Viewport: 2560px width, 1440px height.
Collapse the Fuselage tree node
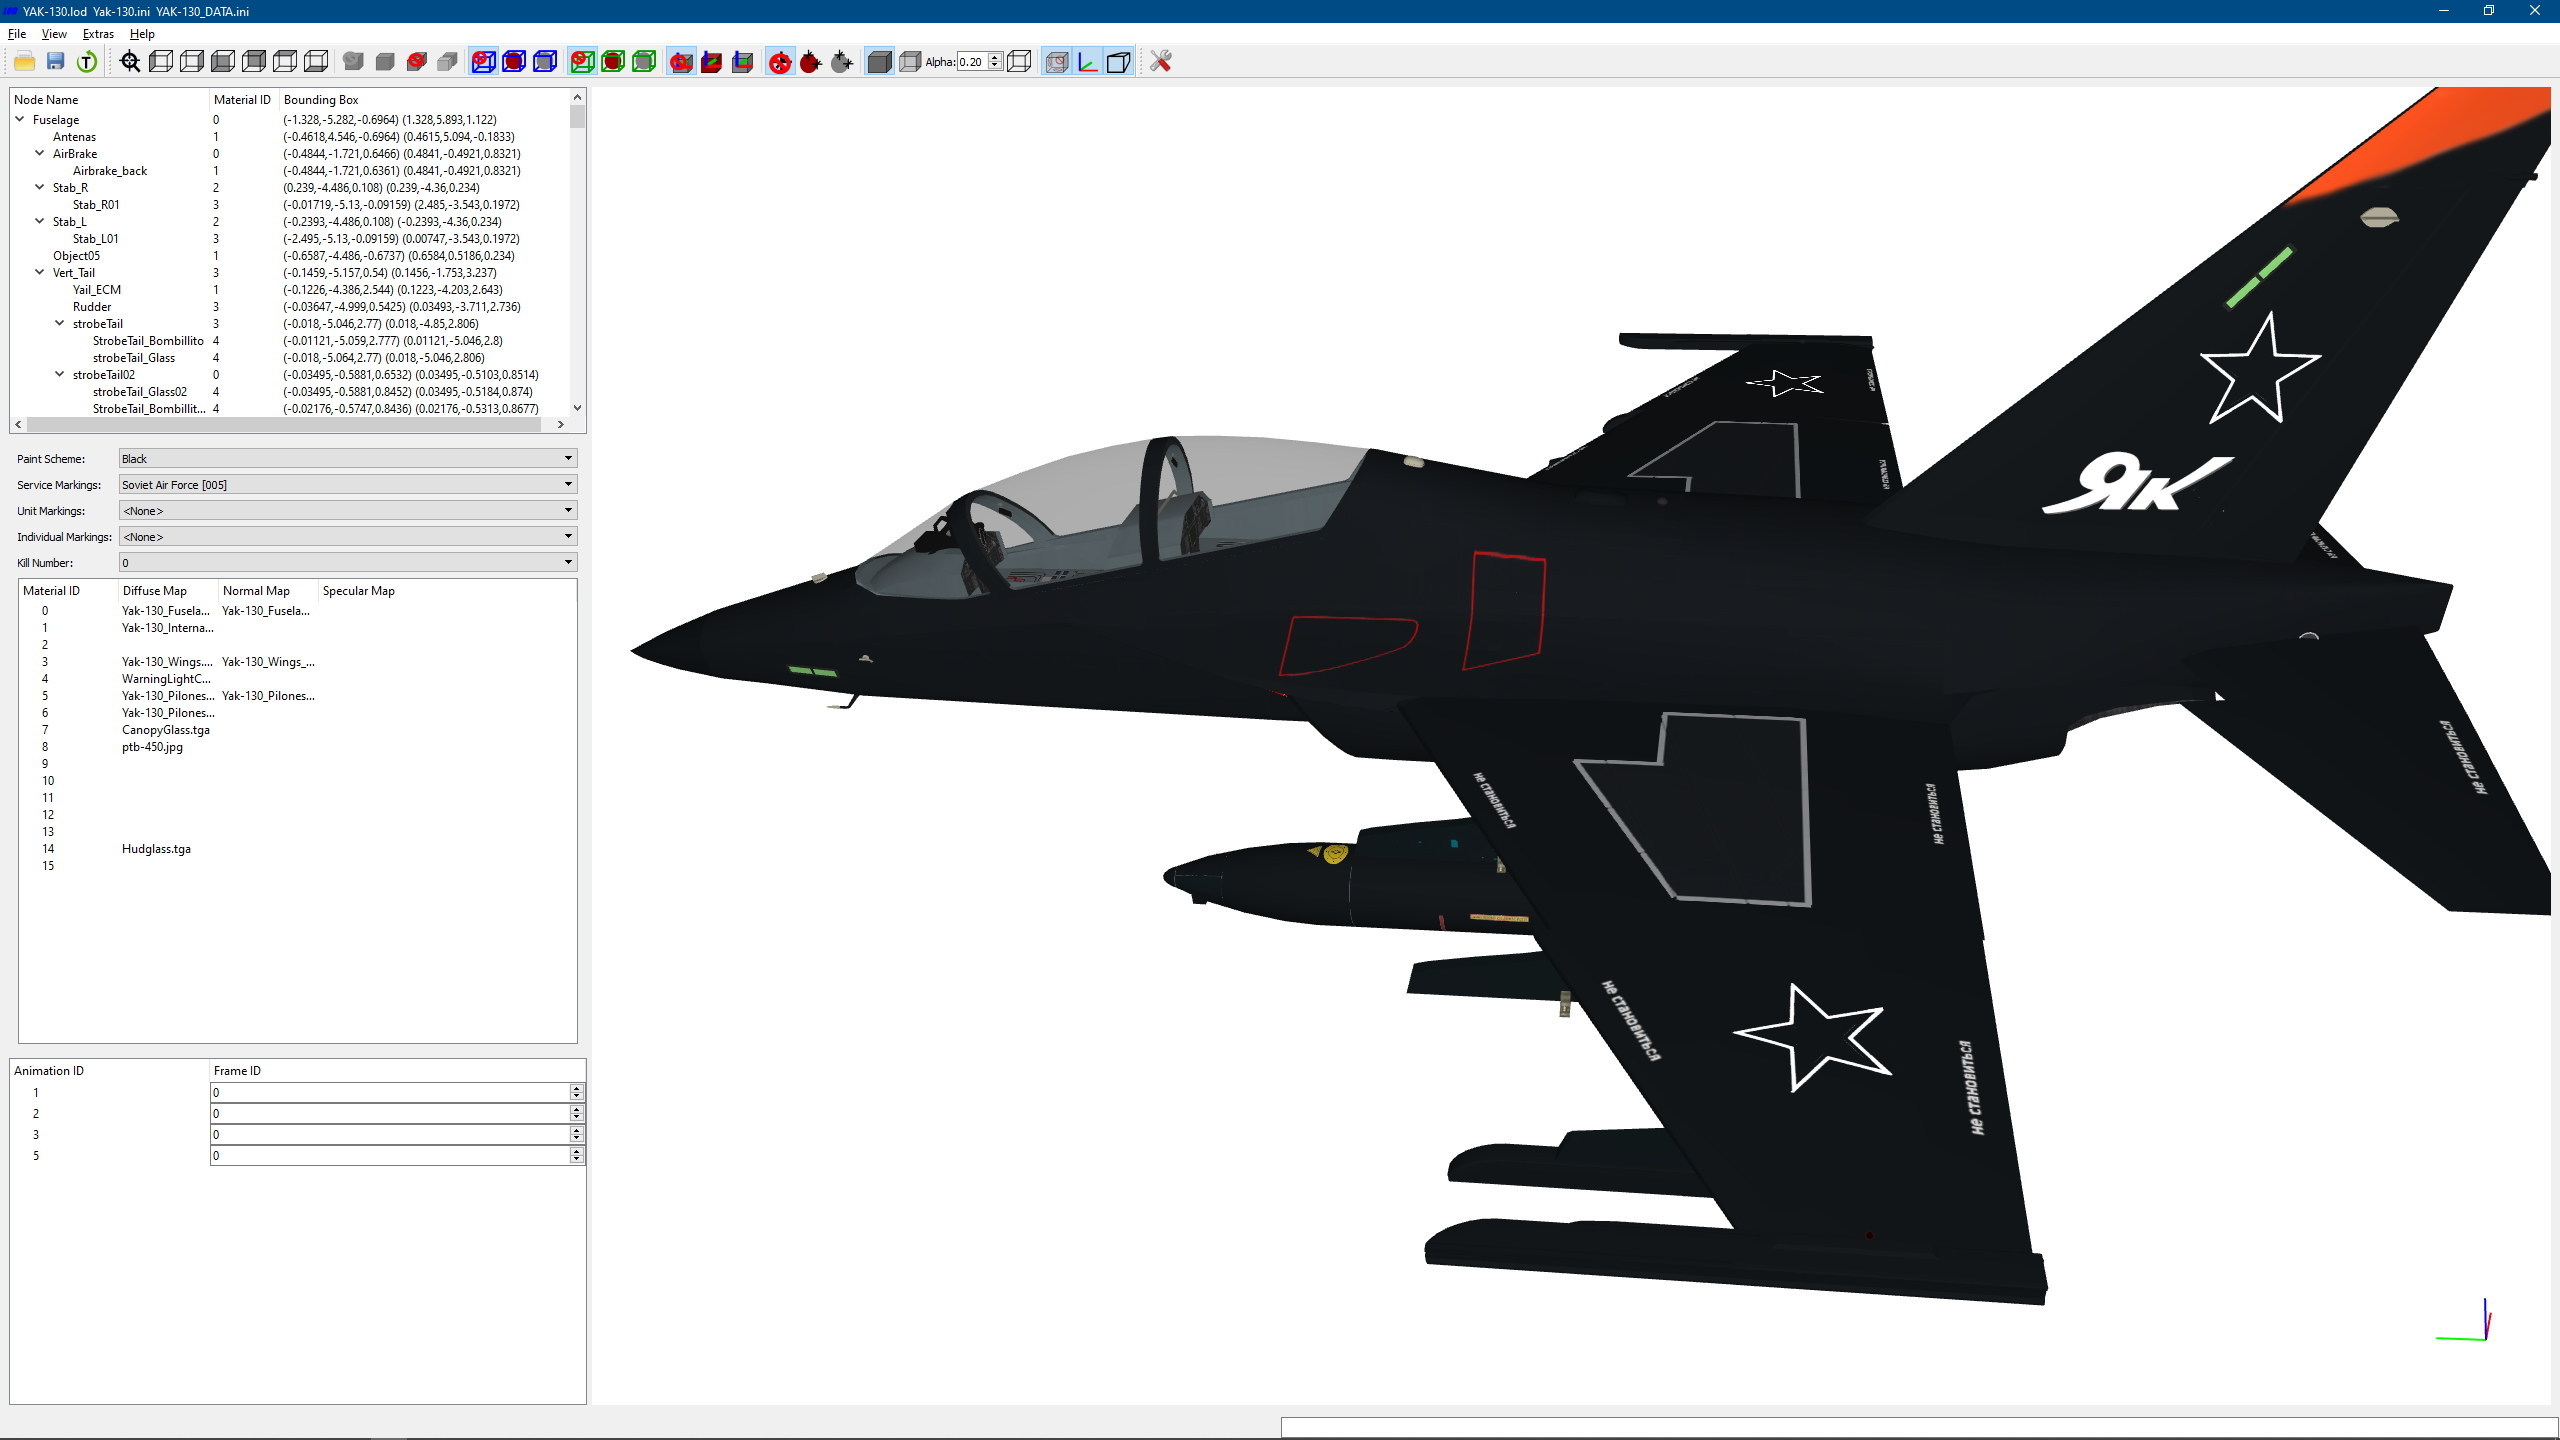pos(19,119)
